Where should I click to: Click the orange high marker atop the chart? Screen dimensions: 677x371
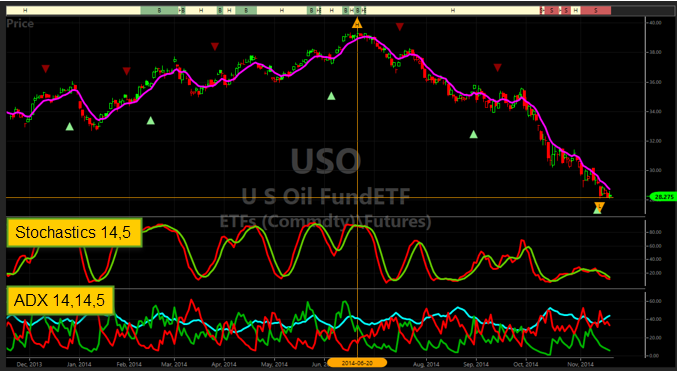[x=357, y=23]
